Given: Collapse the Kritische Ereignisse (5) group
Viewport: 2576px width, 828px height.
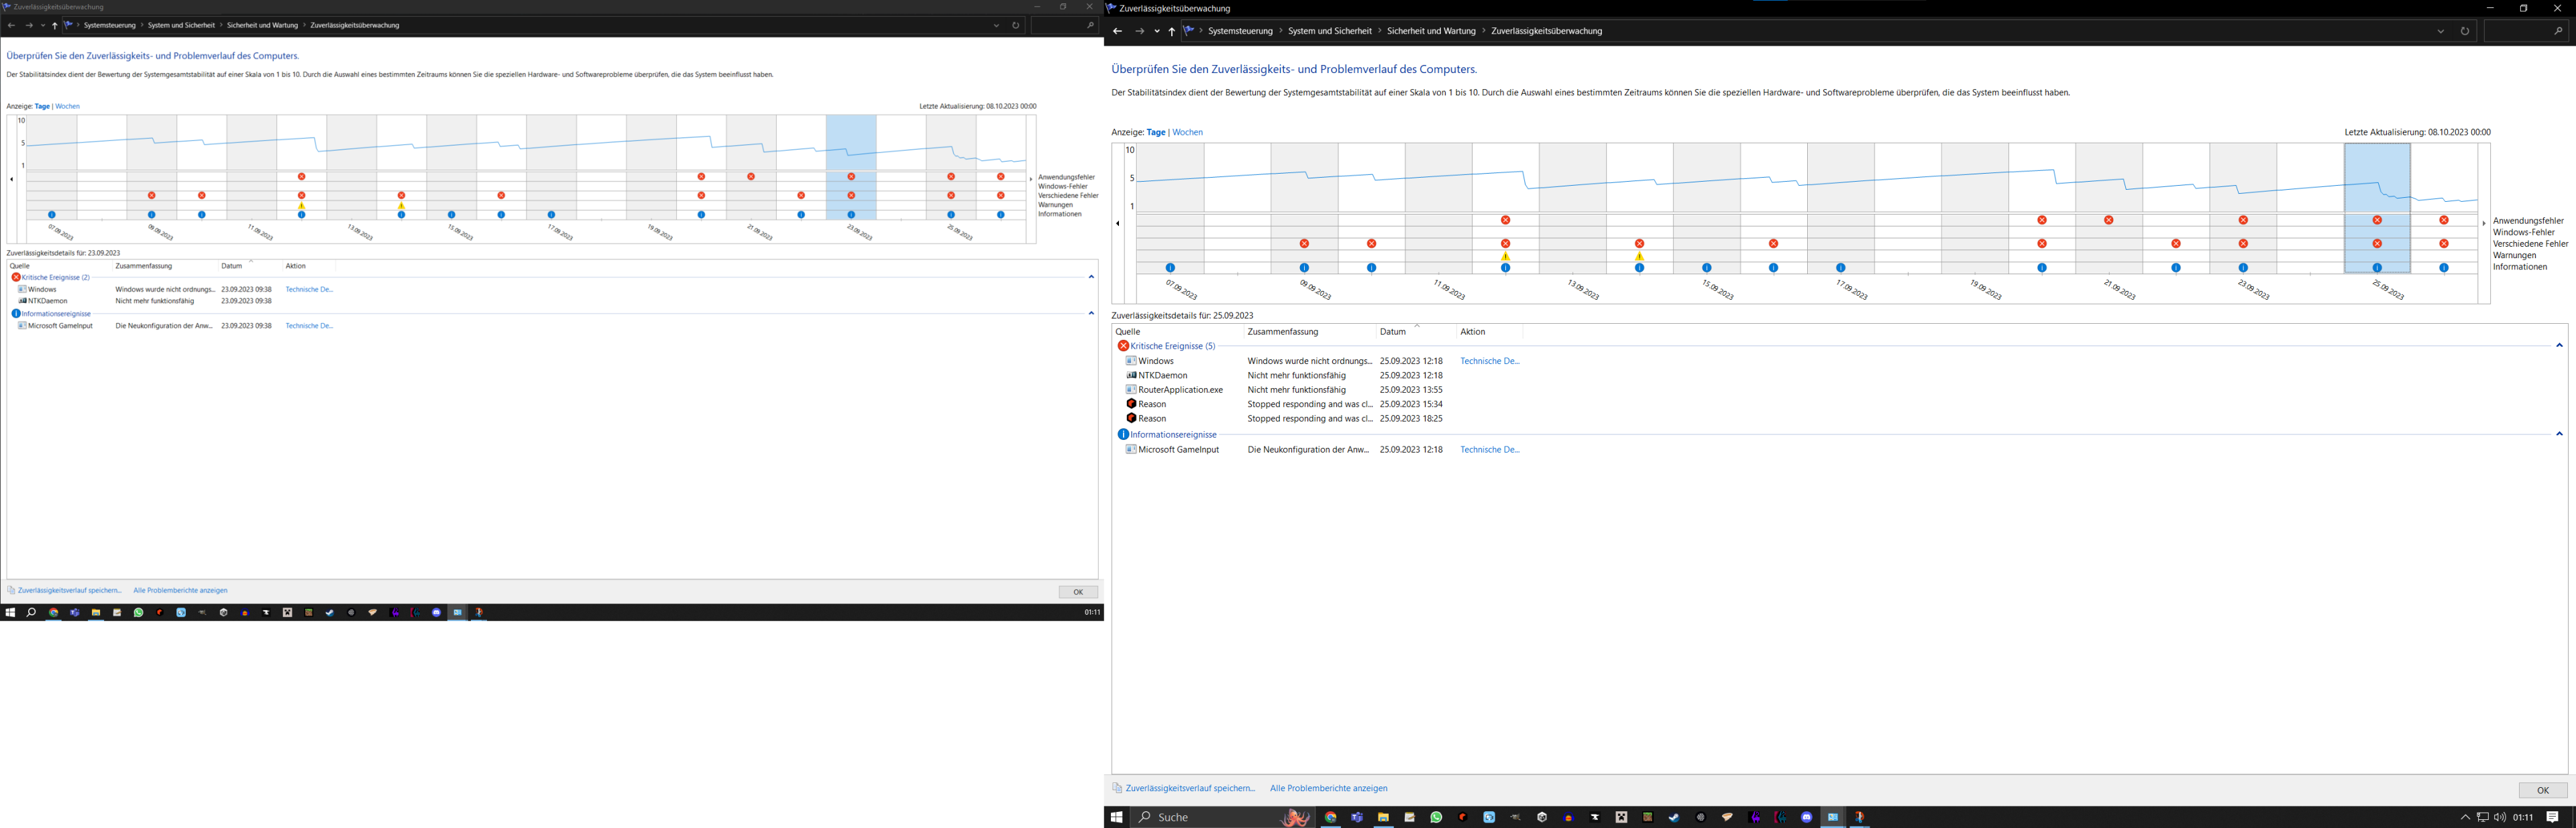Looking at the screenshot, I should coord(2559,346).
